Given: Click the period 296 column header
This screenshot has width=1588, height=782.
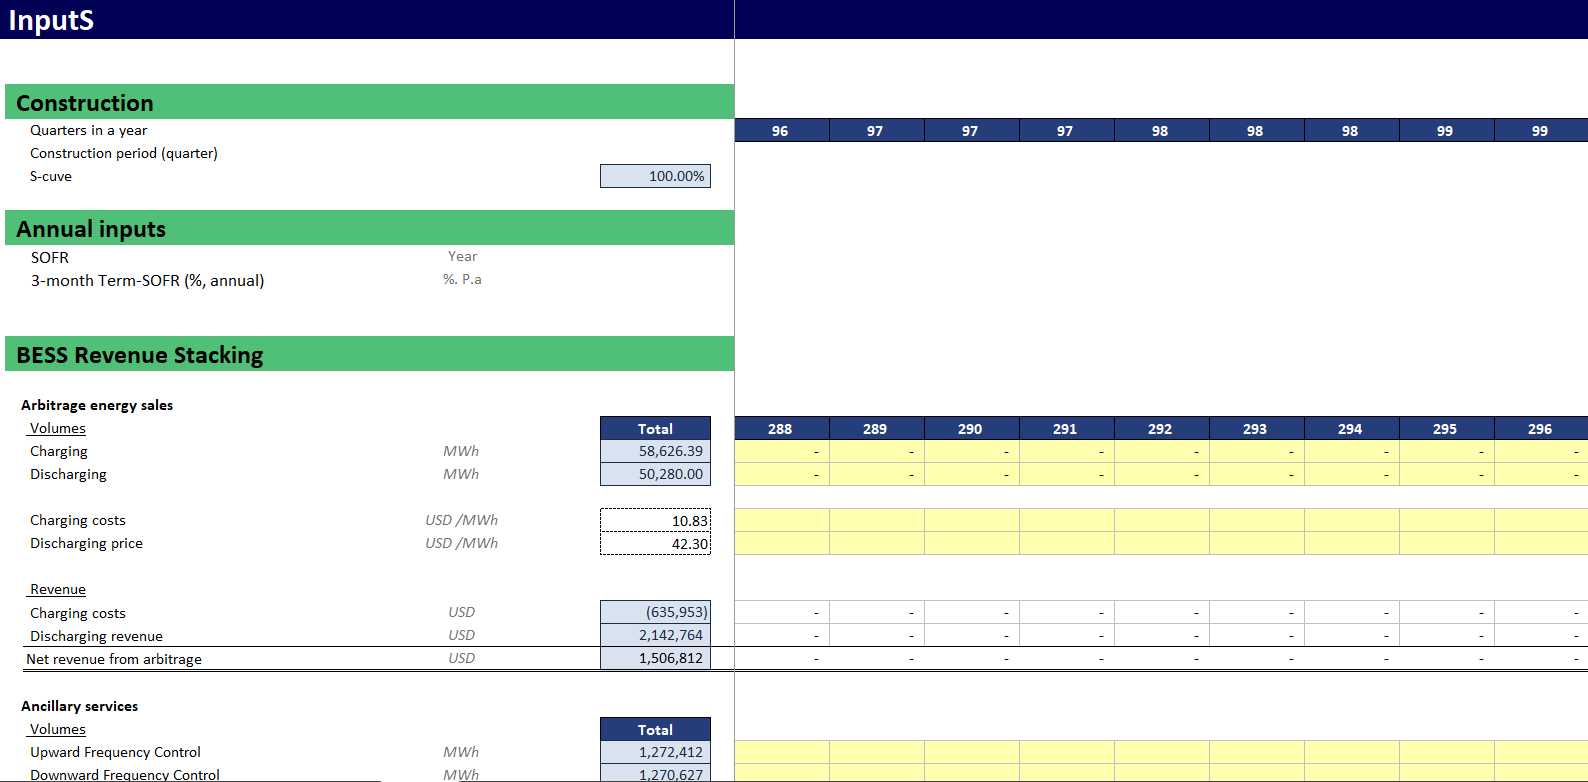Looking at the screenshot, I should [x=1540, y=428].
